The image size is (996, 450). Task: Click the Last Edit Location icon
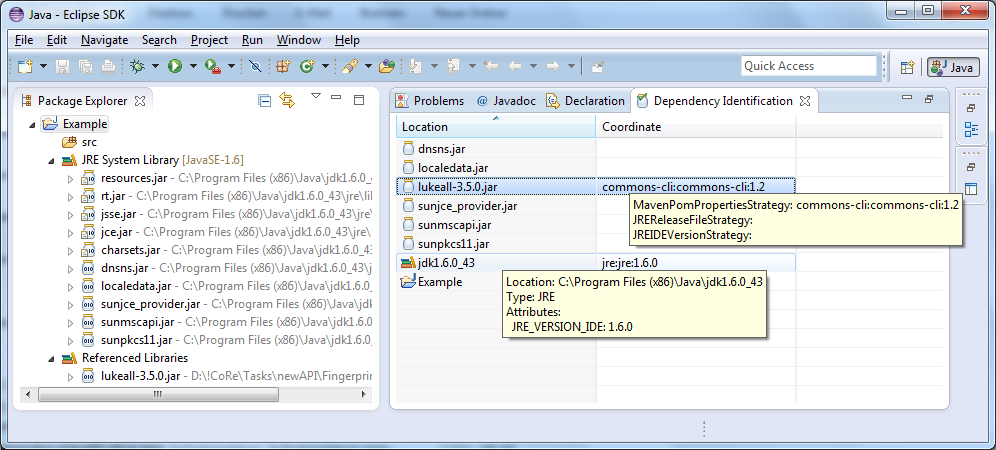pyautogui.click(x=491, y=65)
